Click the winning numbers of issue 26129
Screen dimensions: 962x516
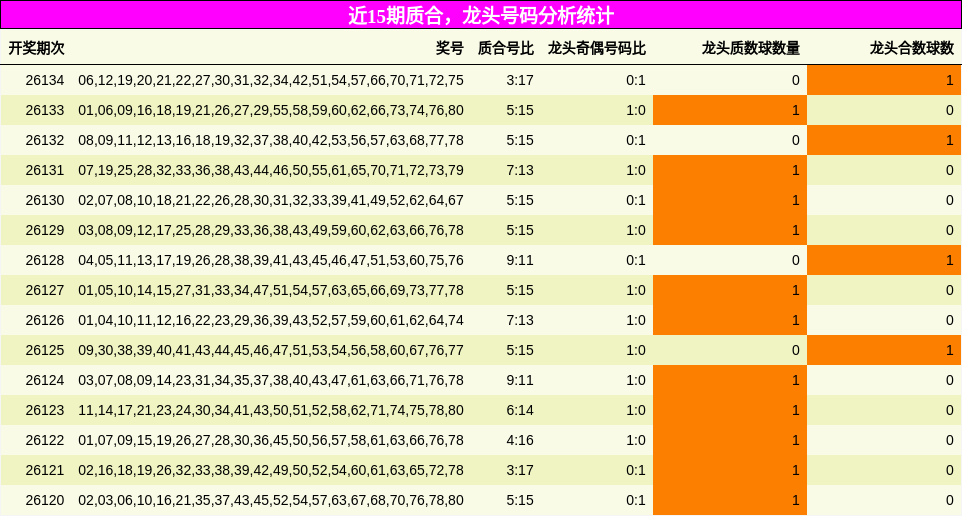(271, 231)
